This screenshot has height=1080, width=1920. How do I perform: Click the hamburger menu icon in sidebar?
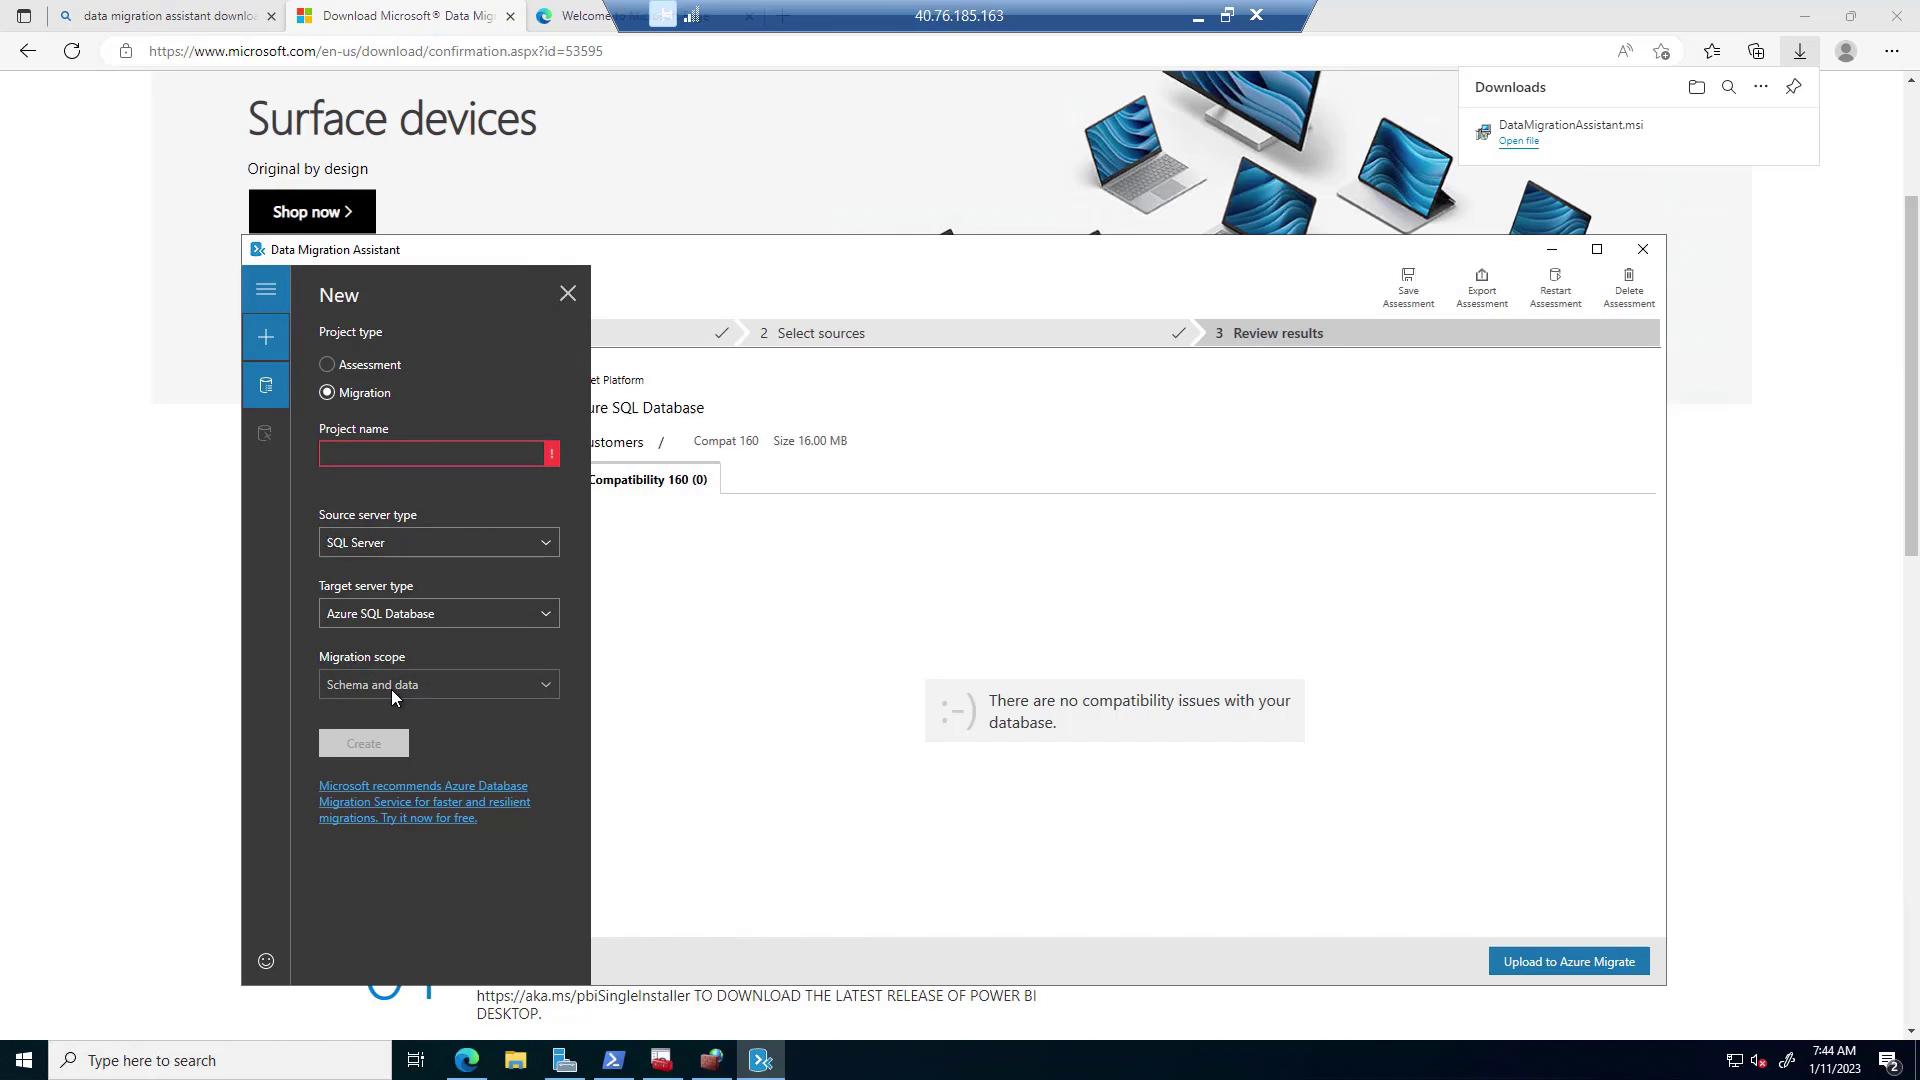point(266,290)
